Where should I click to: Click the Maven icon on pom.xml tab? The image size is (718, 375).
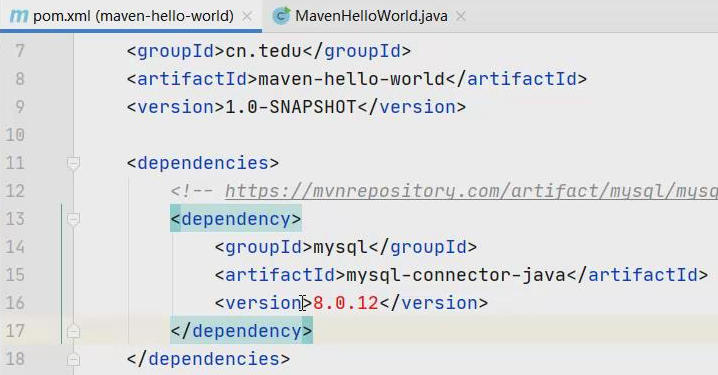[19, 16]
